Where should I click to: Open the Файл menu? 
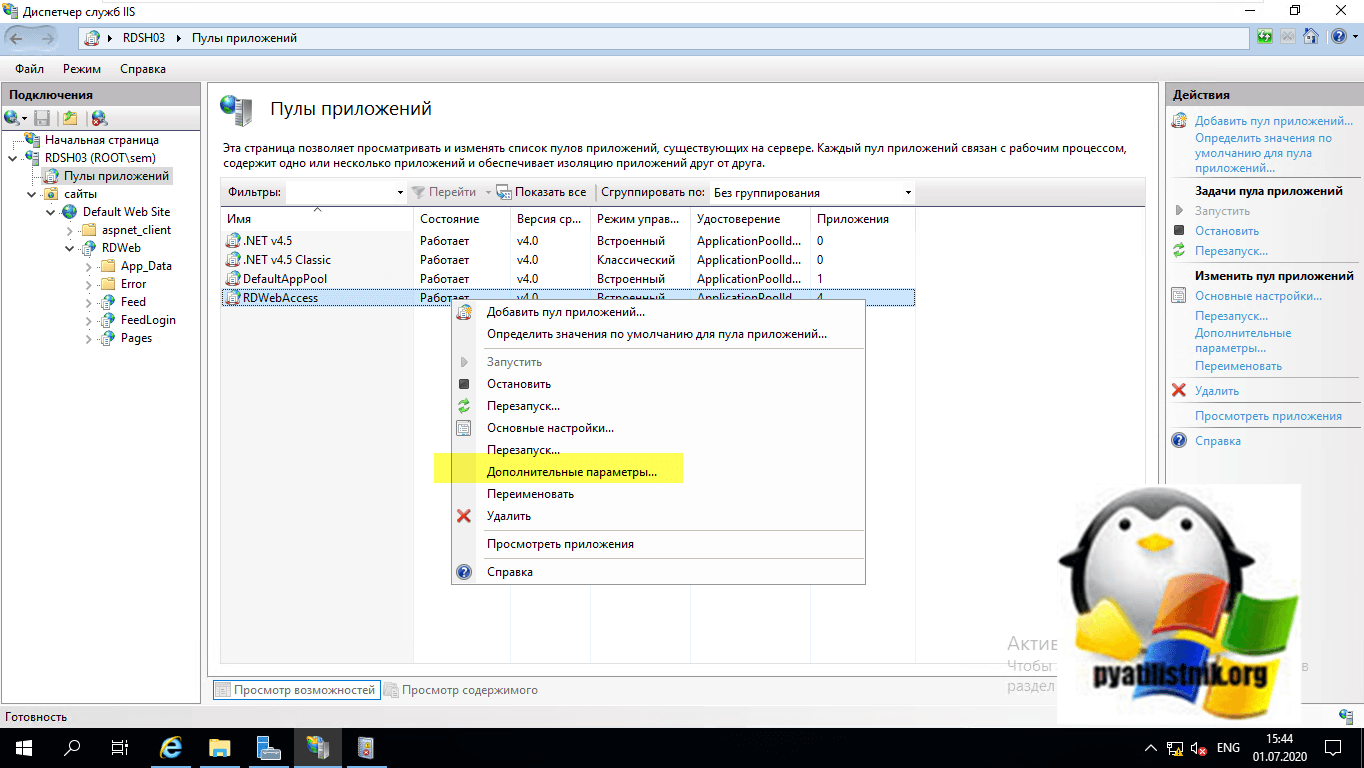(29, 69)
